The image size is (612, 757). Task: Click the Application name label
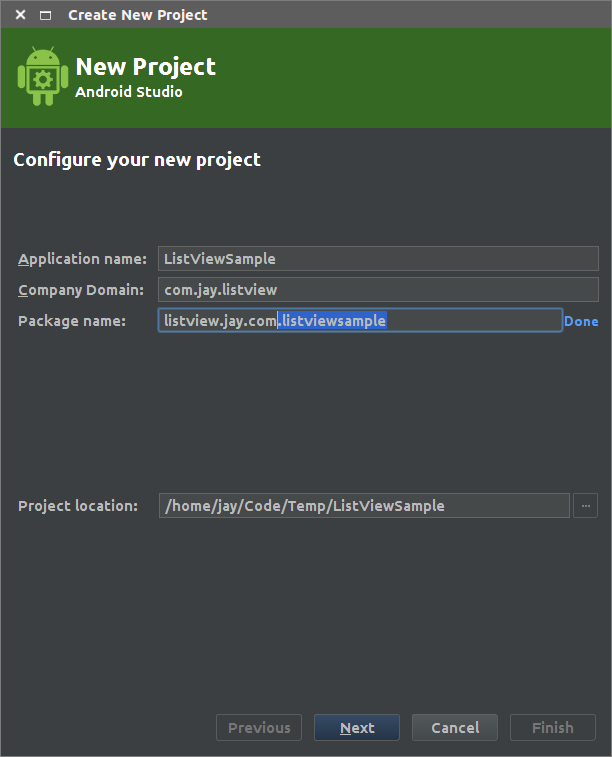(x=82, y=259)
